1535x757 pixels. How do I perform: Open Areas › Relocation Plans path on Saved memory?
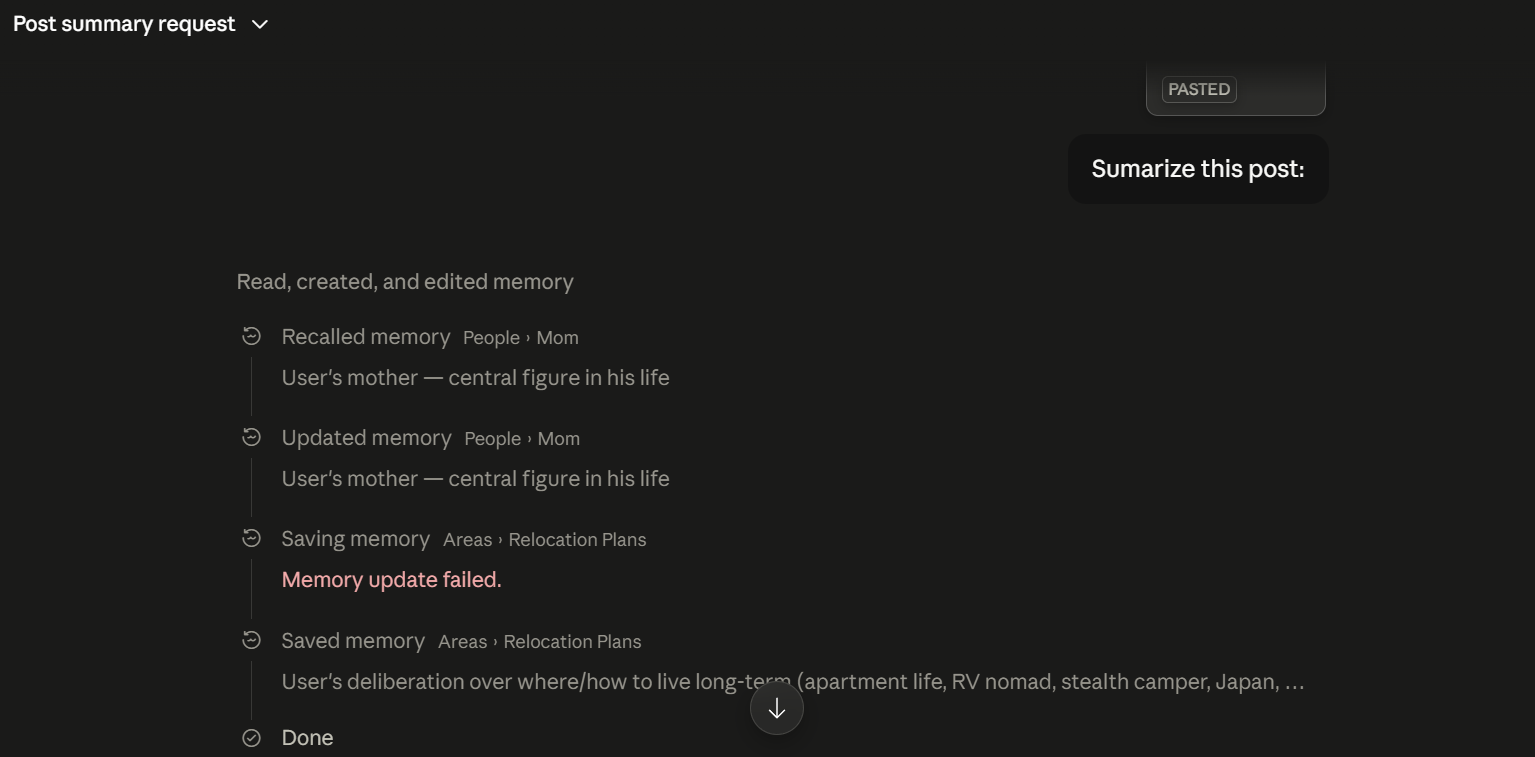pos(540,642)
